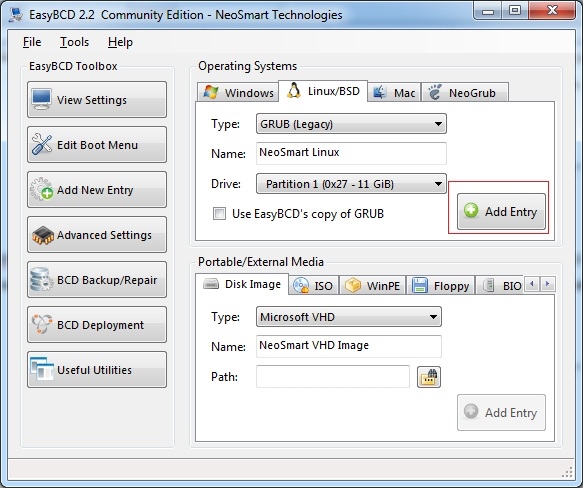583x488 pixels.
Task: Click the Windows flag icon on its tab
Action: tap(211, 92)
